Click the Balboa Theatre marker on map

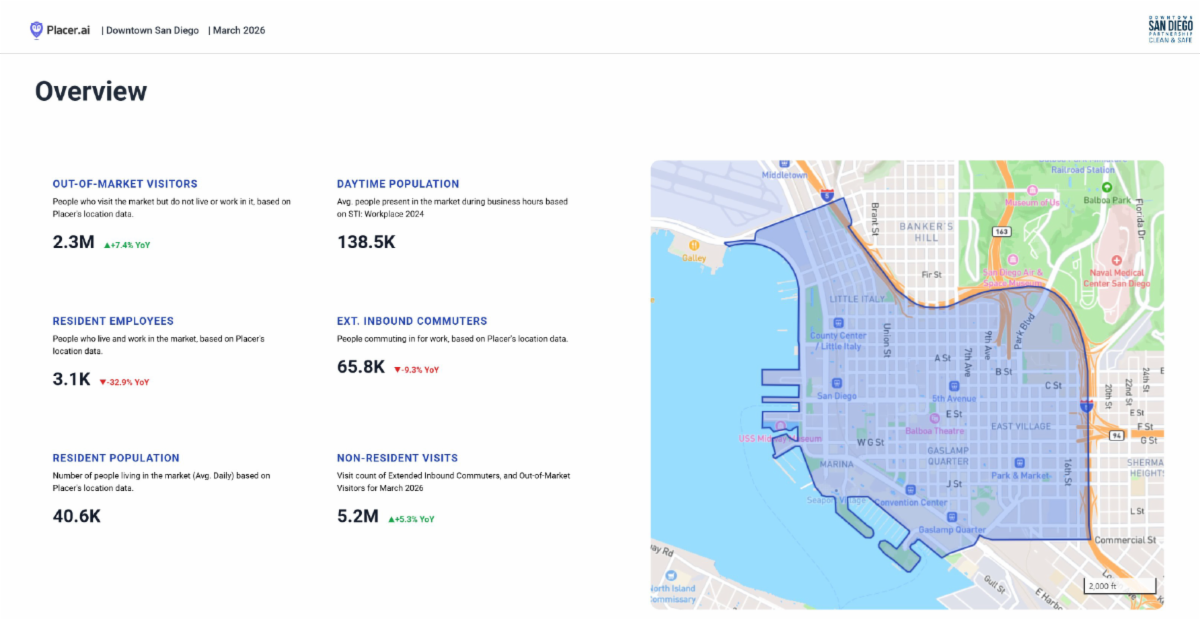click(933, 419)
